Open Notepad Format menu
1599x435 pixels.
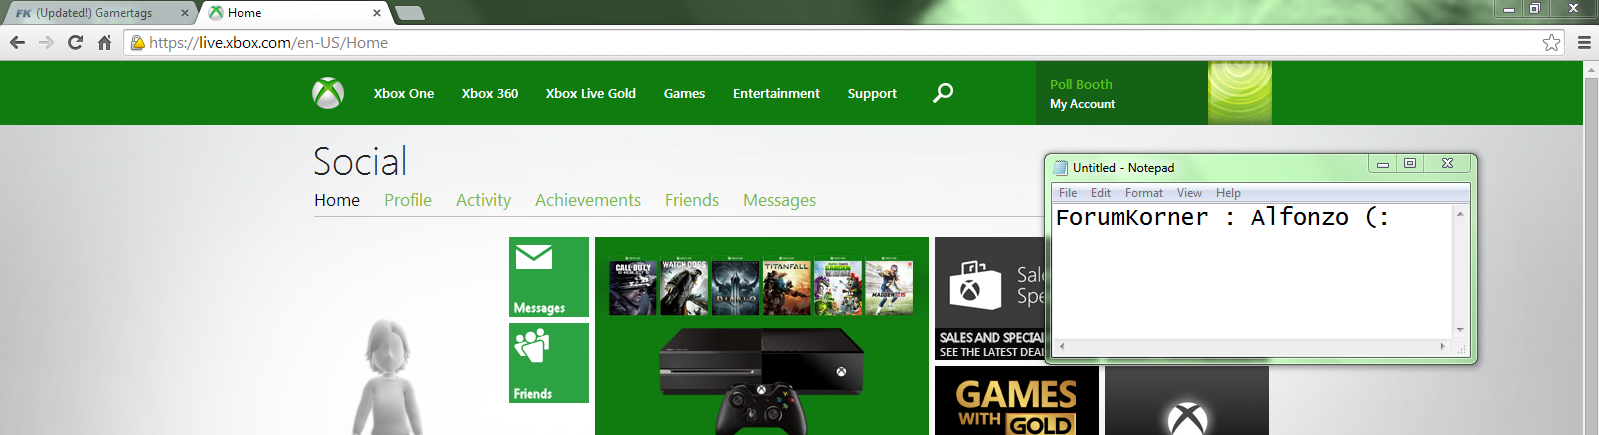coord(1144,193)
